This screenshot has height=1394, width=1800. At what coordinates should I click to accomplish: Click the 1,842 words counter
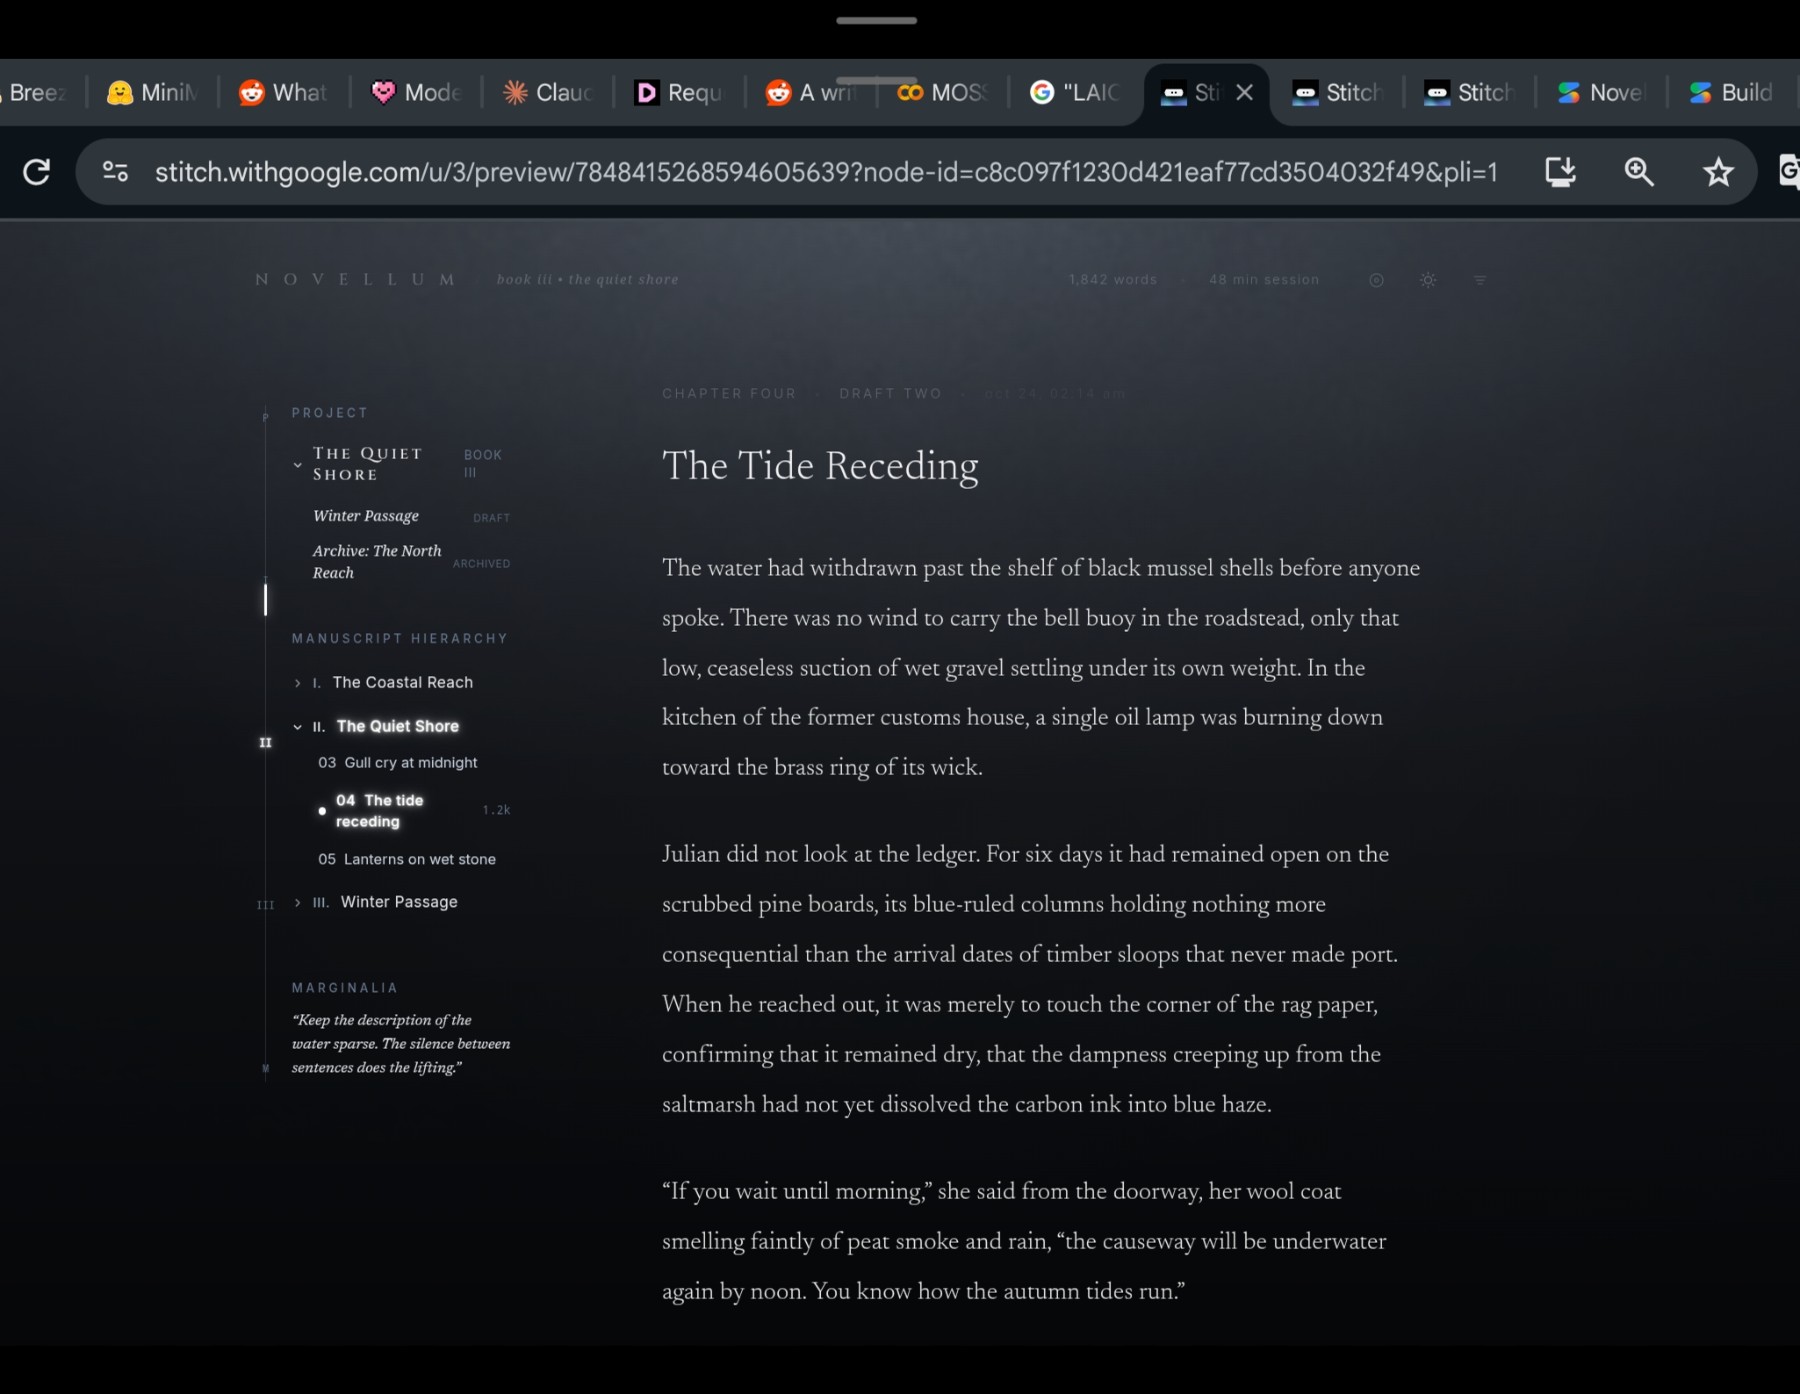coord(1112,280)
